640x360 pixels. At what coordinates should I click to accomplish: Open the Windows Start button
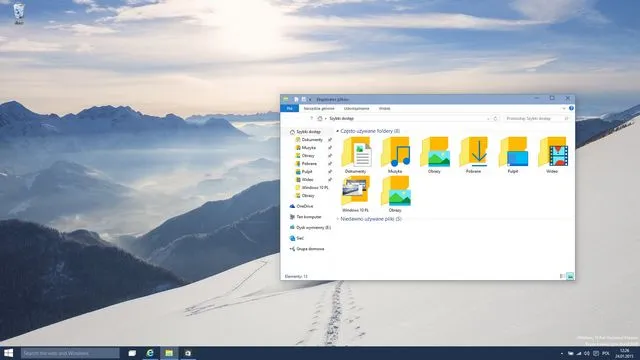pyautogui.click(x=9, y=353)
